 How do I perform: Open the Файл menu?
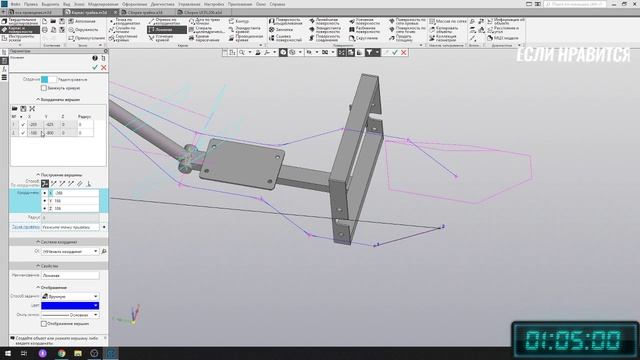[x=16, y=4]
